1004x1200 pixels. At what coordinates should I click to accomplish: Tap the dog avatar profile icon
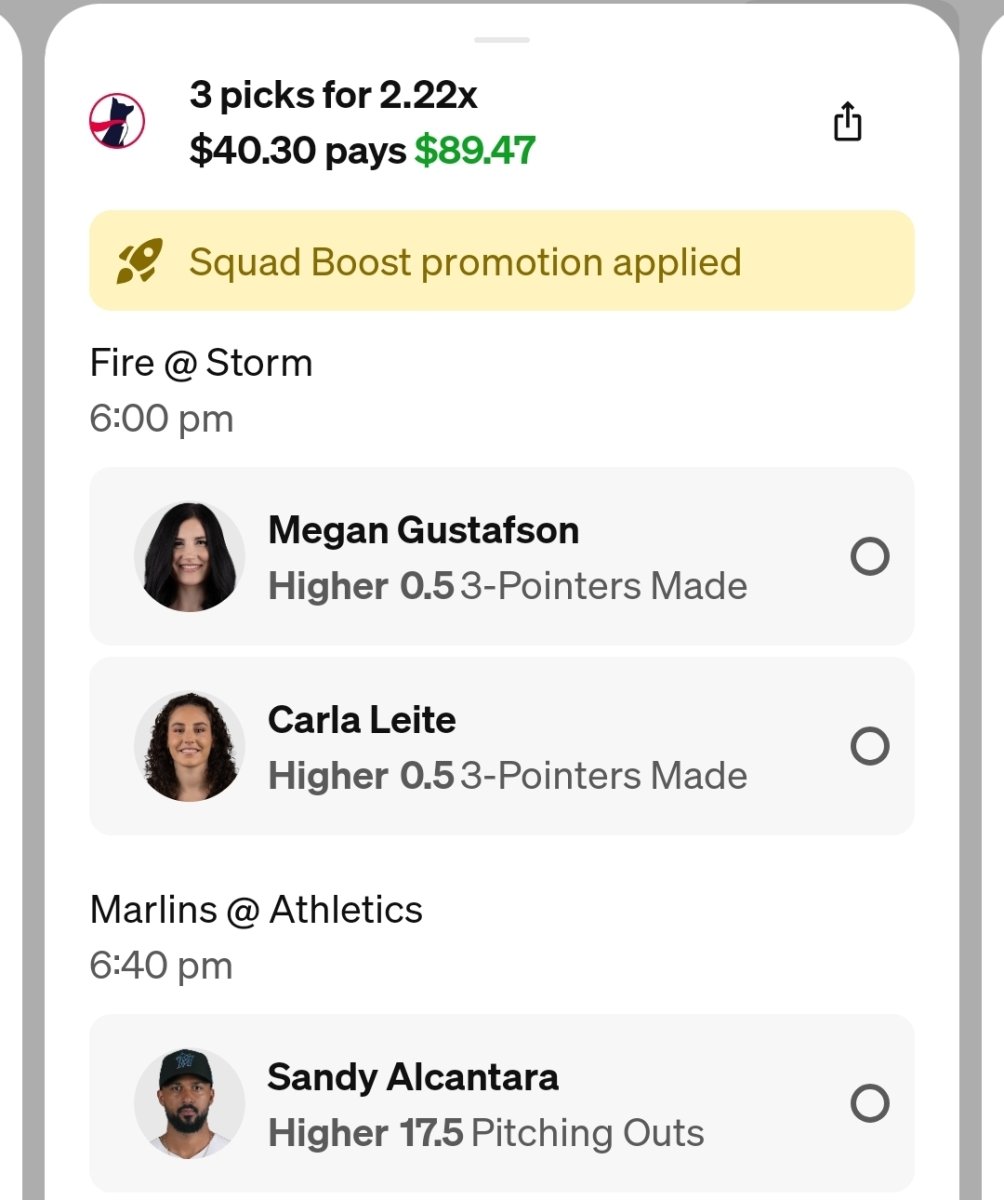tap(117, 122)
